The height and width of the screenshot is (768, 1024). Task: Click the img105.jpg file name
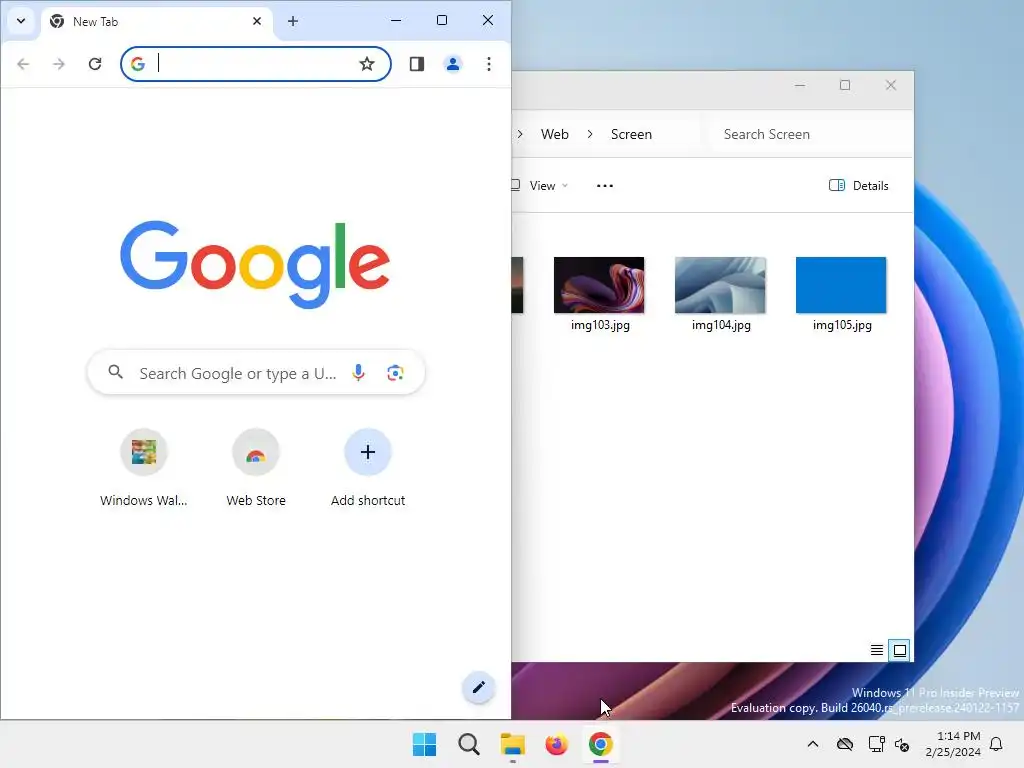tap(842, 325)
